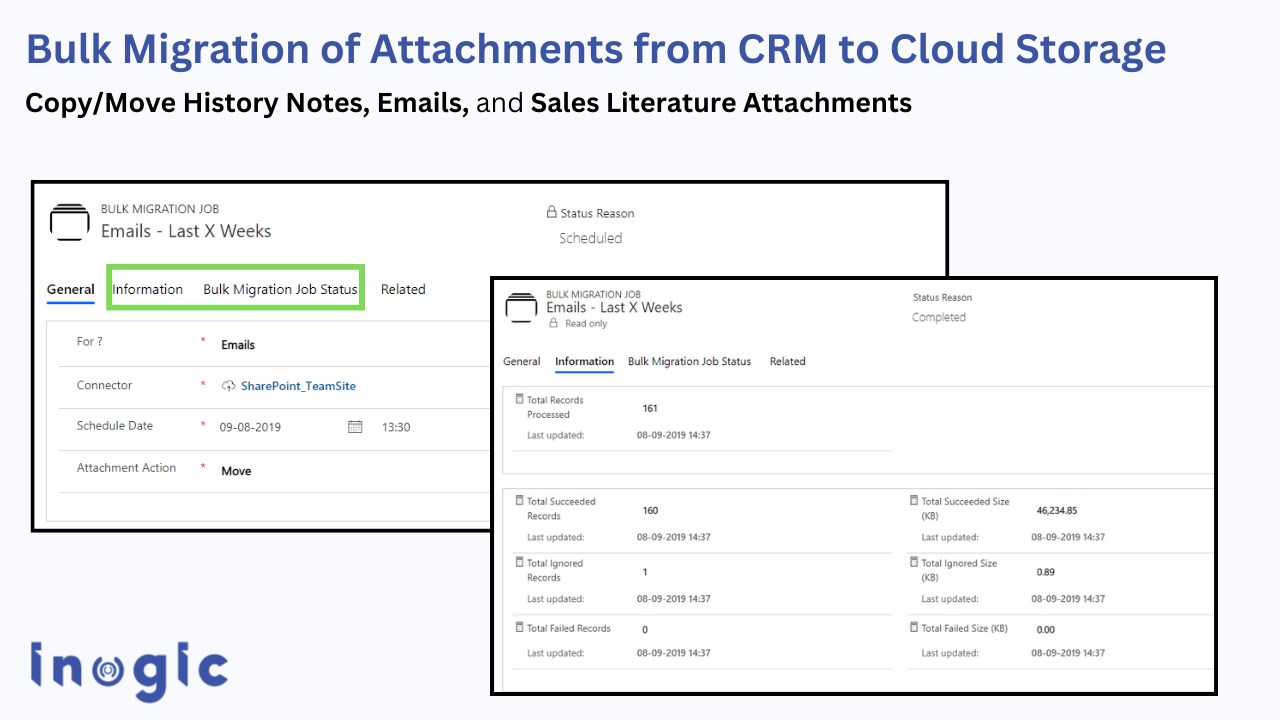Screen dimensions: 1280x720
Task: Click Last updated date under Total Failed Size
Action: click(x=1068, y=653)
